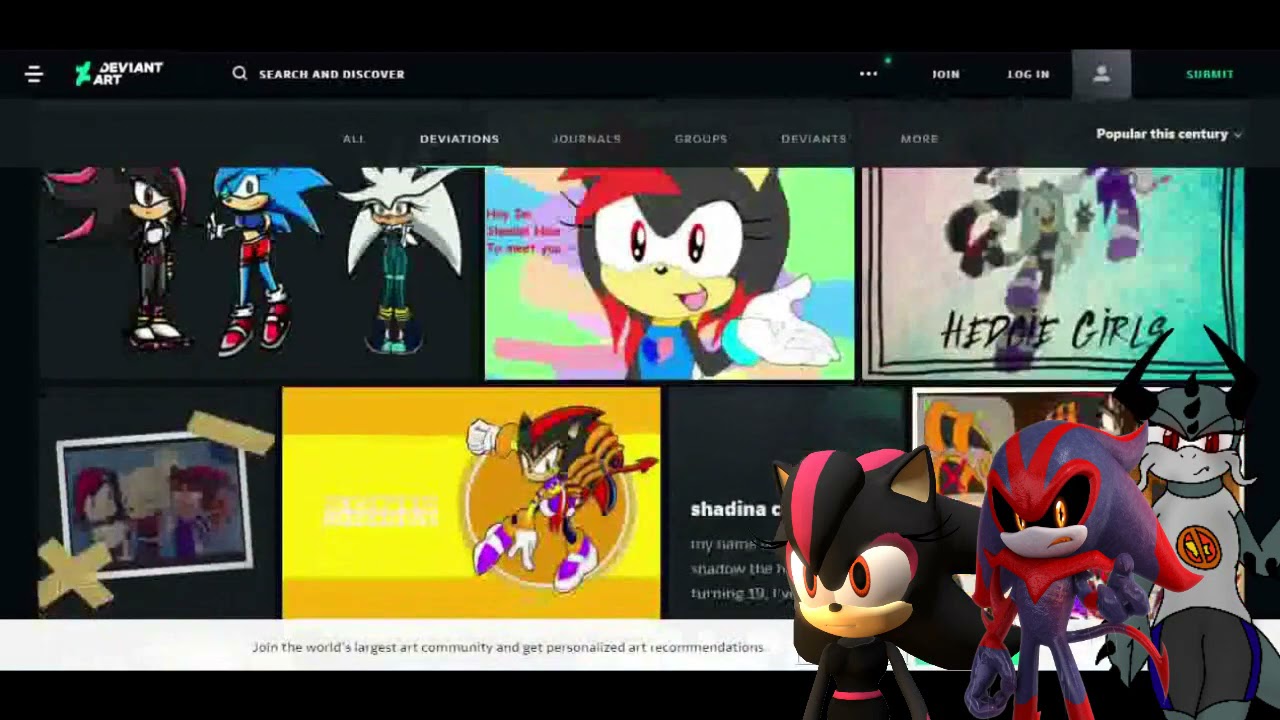Screen dimensions: 1280x720
Task: Open the three hedgehogs lineup artwork
Action: [x=260, y=273]
